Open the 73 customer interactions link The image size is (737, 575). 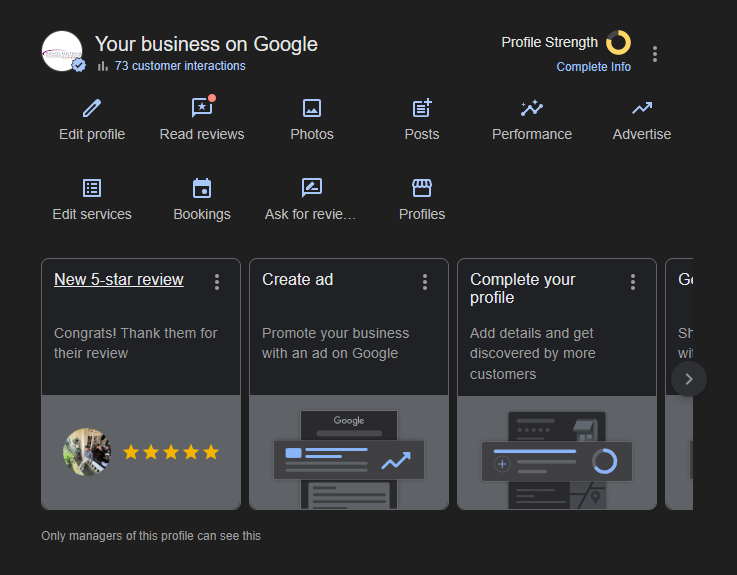179,66
